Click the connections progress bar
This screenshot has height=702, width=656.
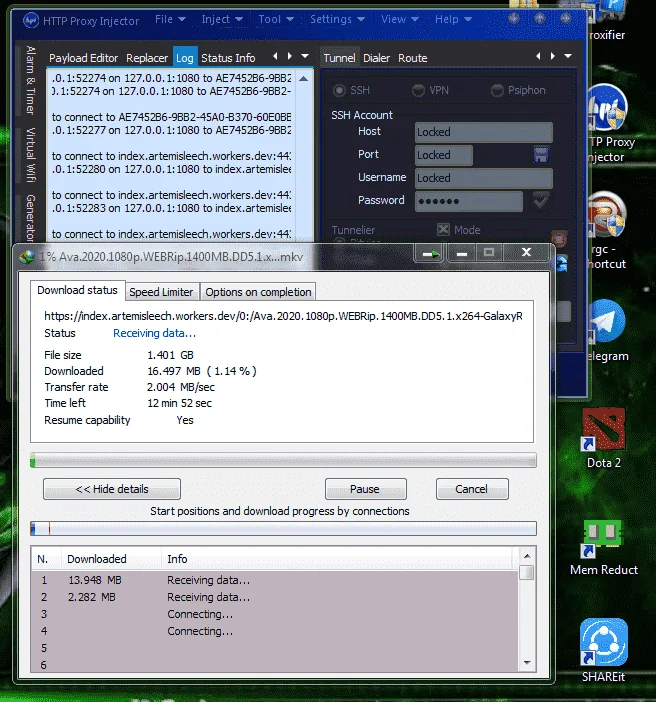[x=283, y=529]
